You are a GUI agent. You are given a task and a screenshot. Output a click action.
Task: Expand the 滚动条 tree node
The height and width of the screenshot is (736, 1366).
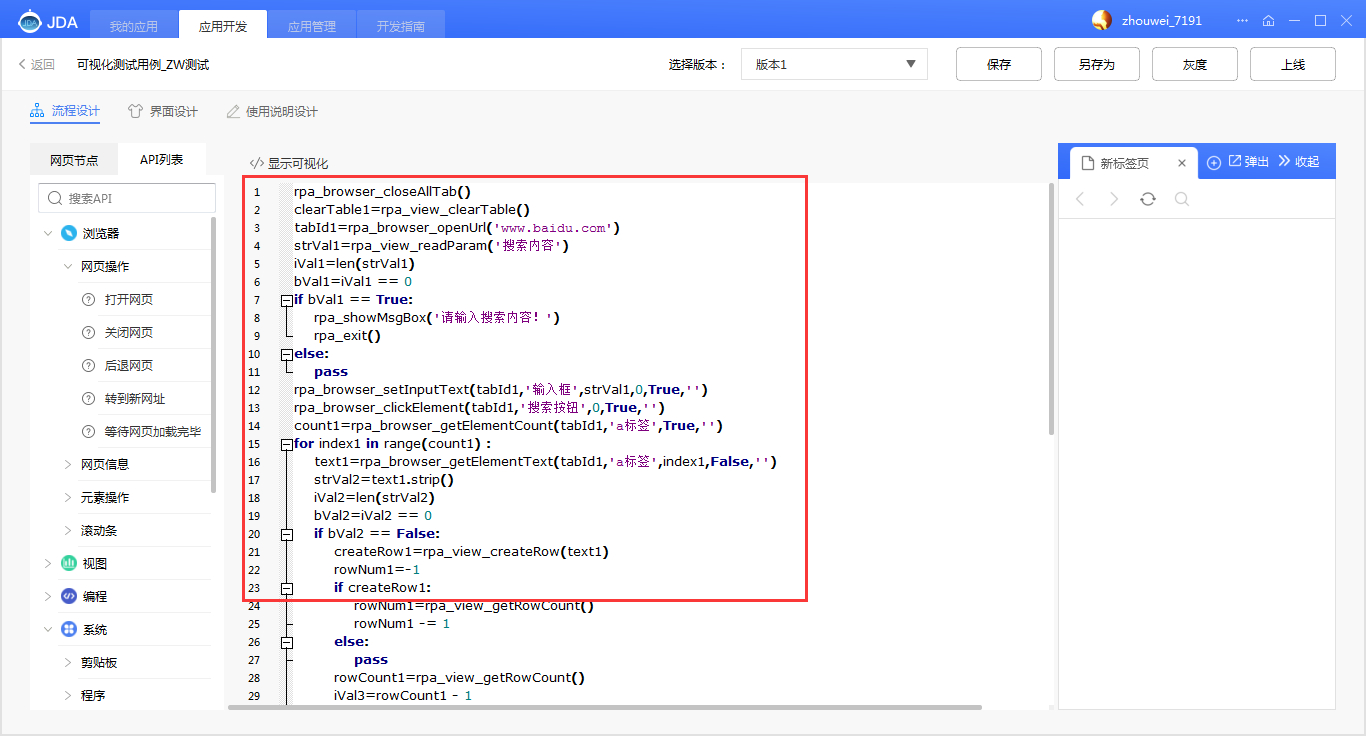tap(68, 530)
